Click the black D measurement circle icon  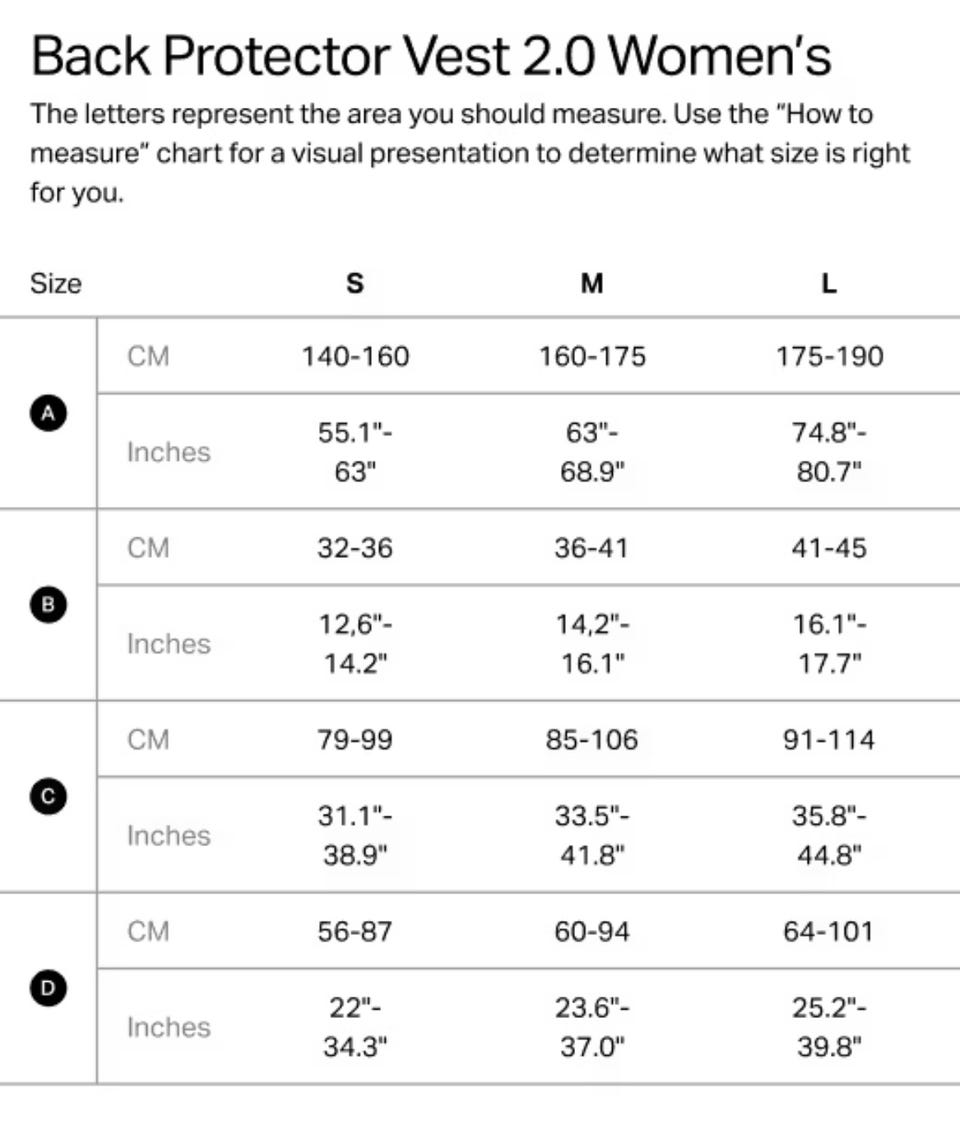[48, 988]
